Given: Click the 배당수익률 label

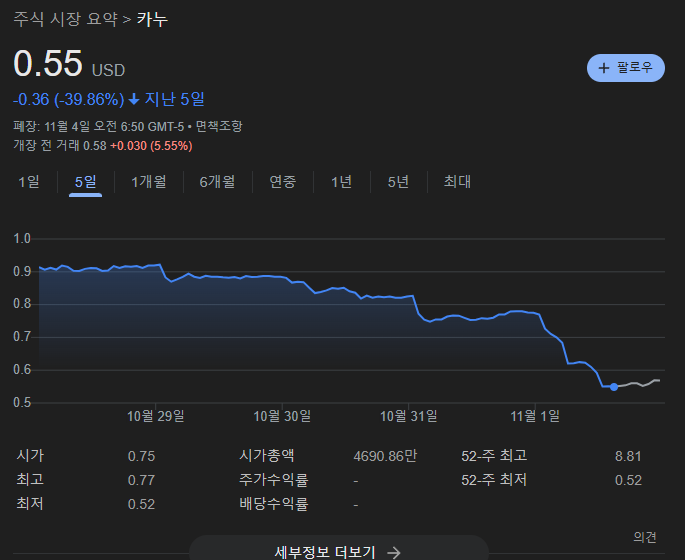Looking at the screenshot, I should coord(273,504).
